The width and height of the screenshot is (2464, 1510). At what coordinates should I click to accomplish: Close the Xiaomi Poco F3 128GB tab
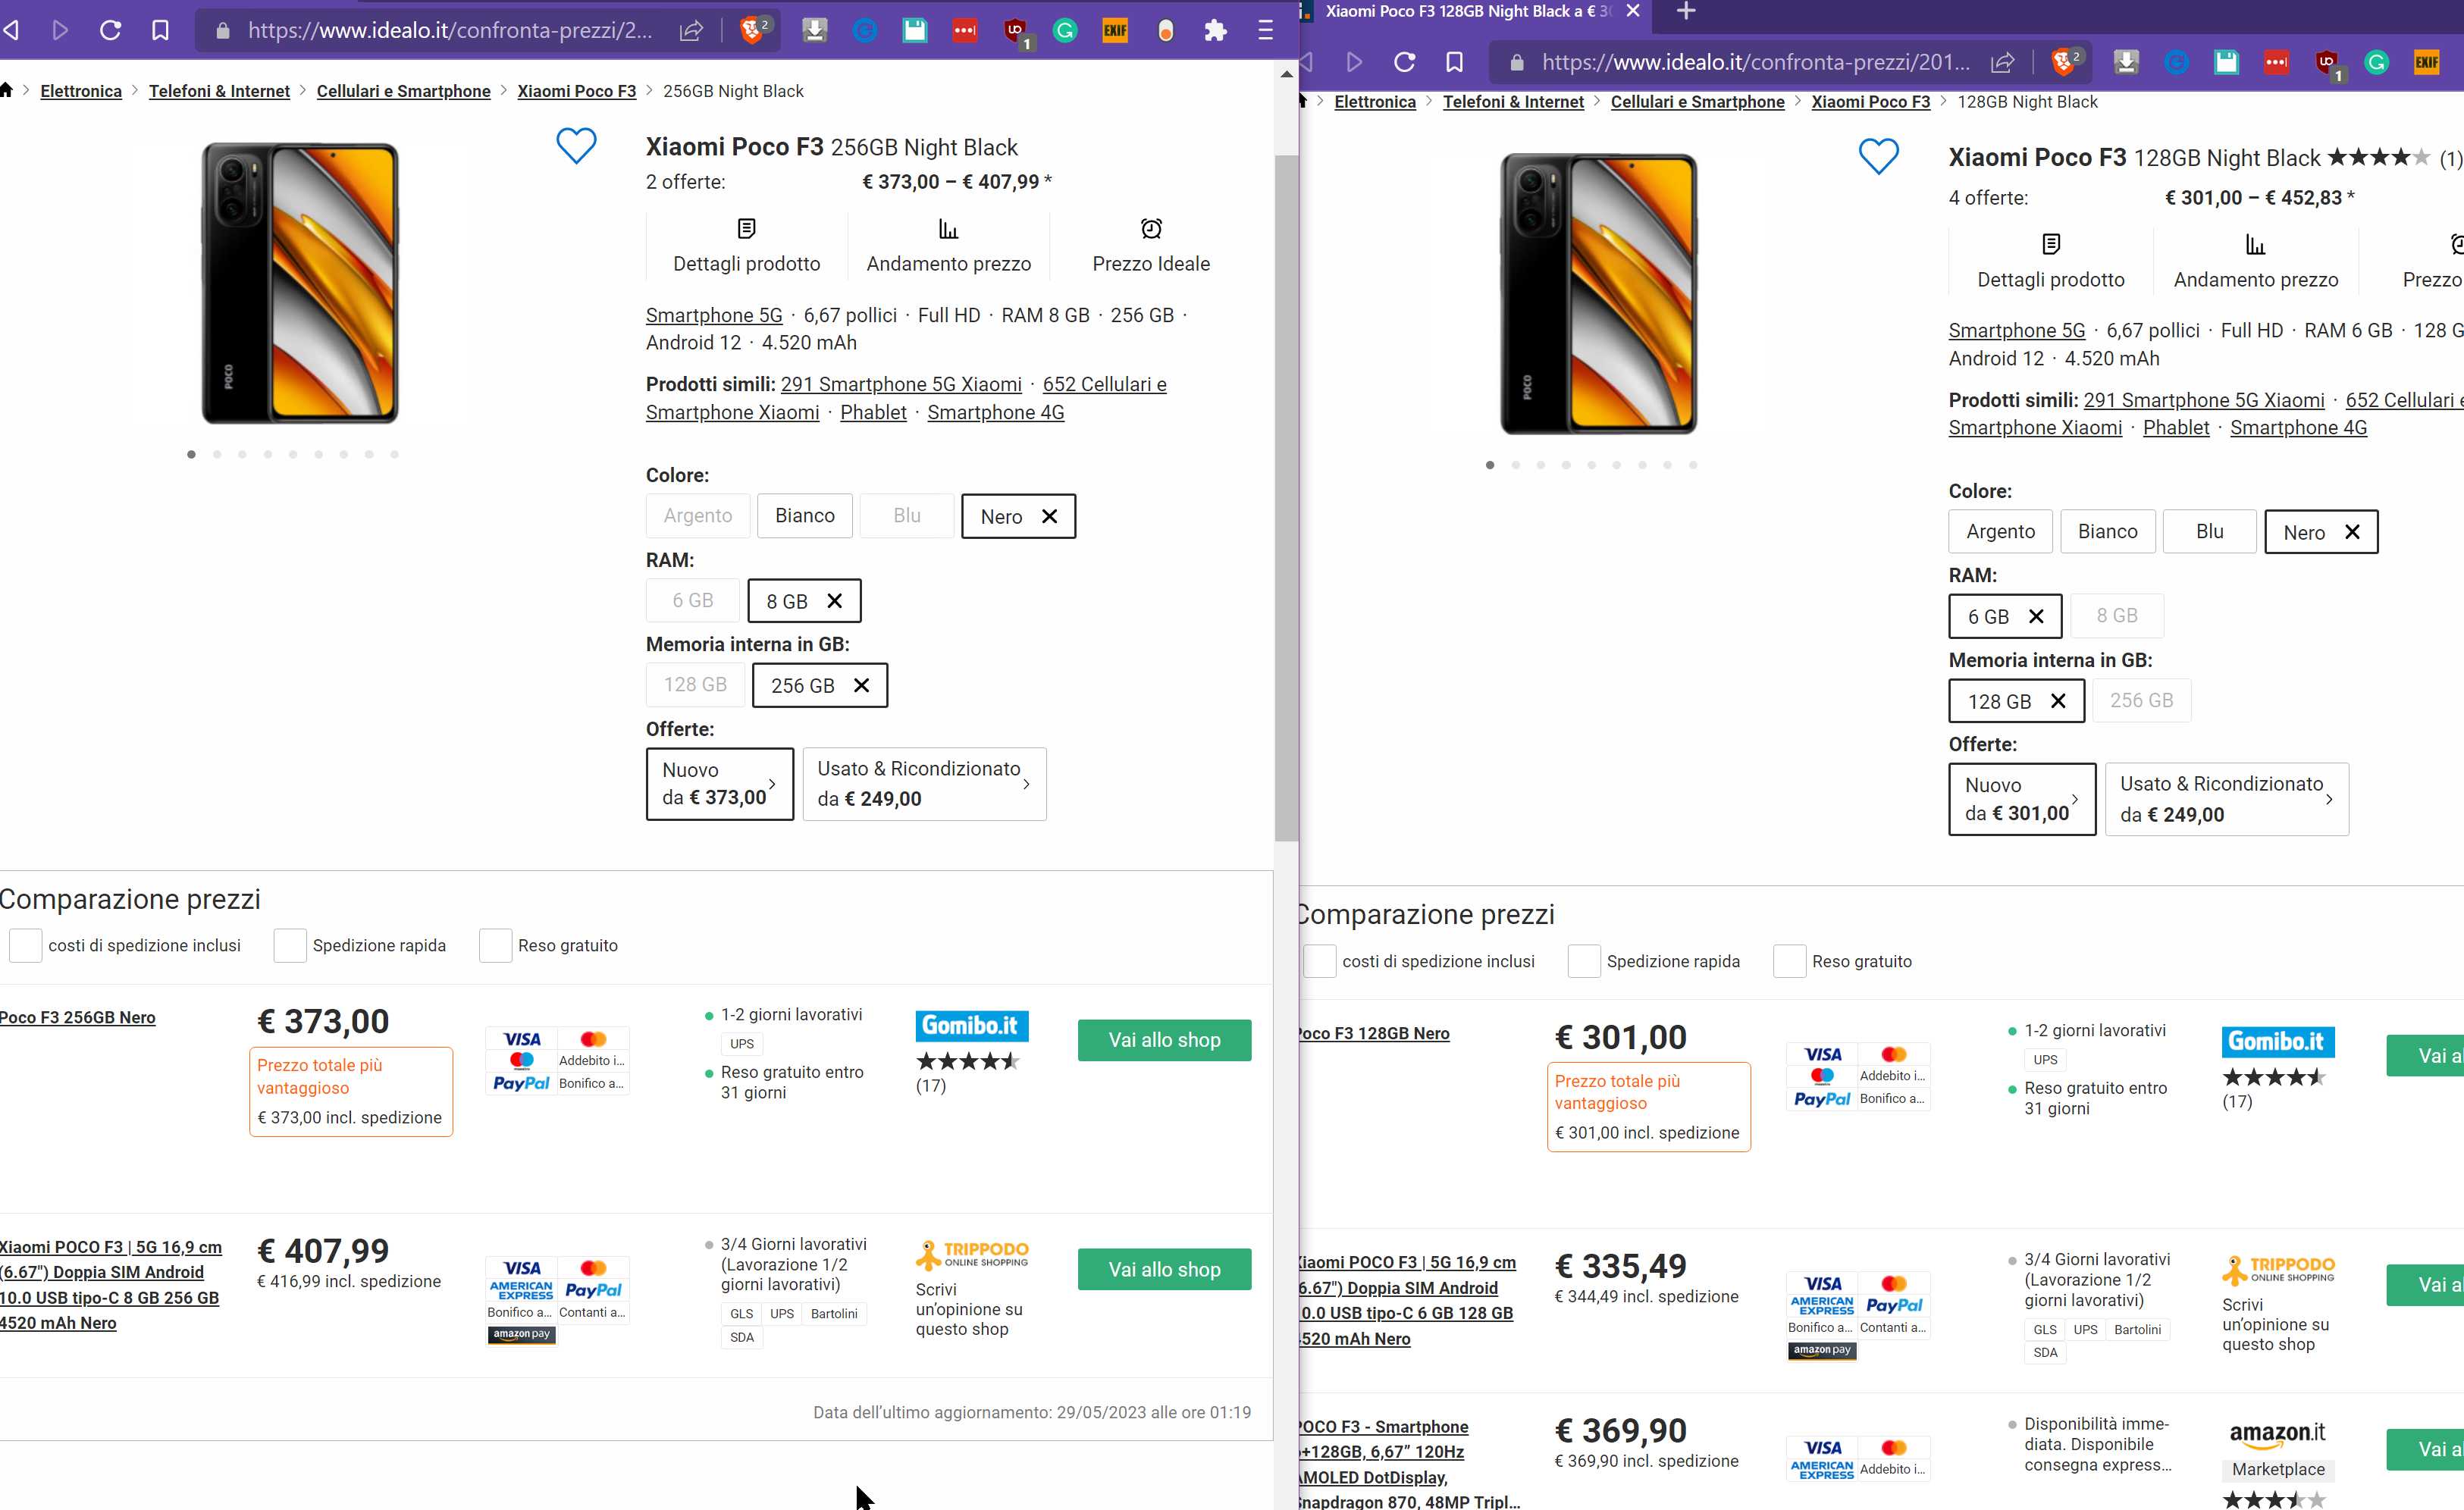(x=1633, y=11)
